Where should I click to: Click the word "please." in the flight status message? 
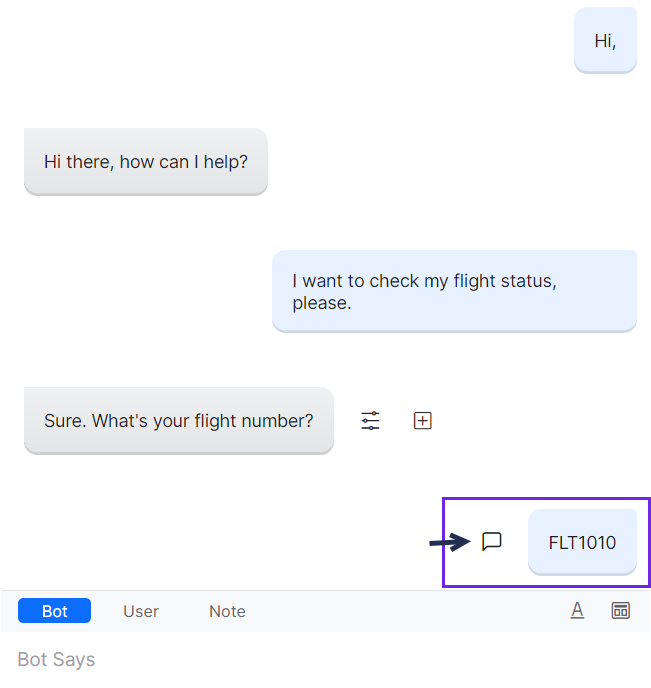click(322, 302)
